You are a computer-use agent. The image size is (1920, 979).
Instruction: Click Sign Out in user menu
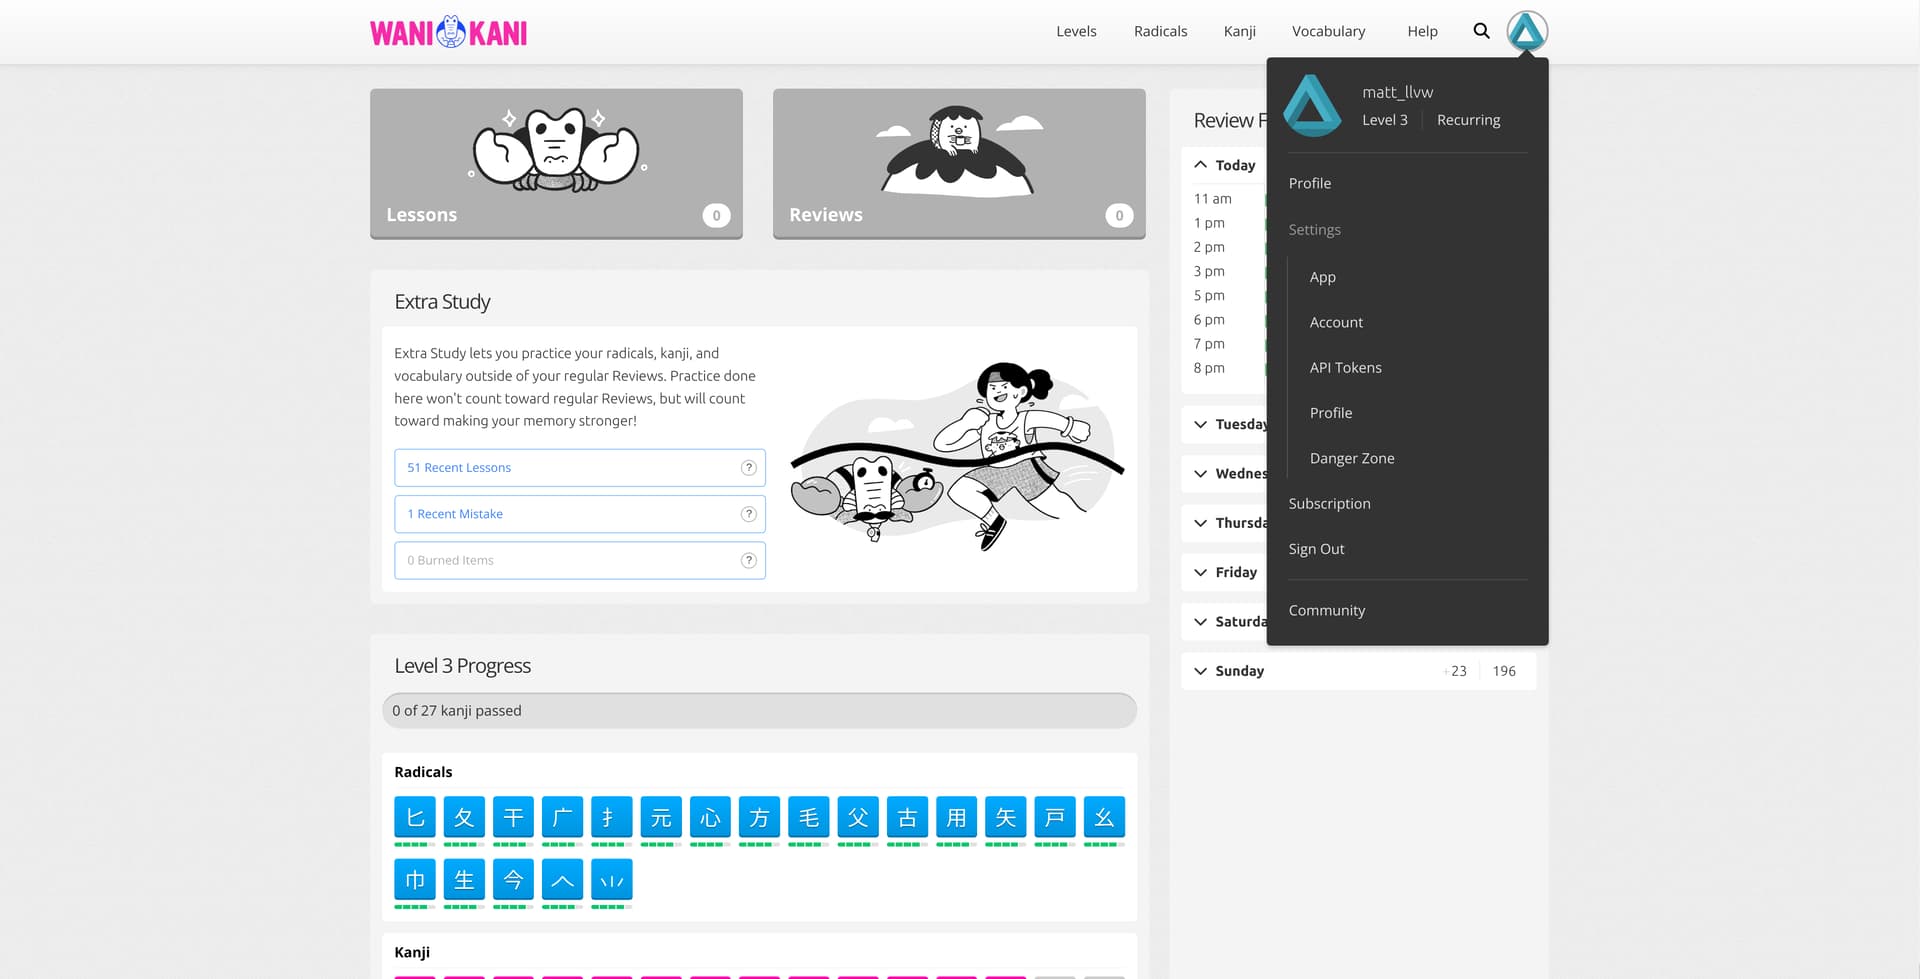click(x=1316, y=549)
